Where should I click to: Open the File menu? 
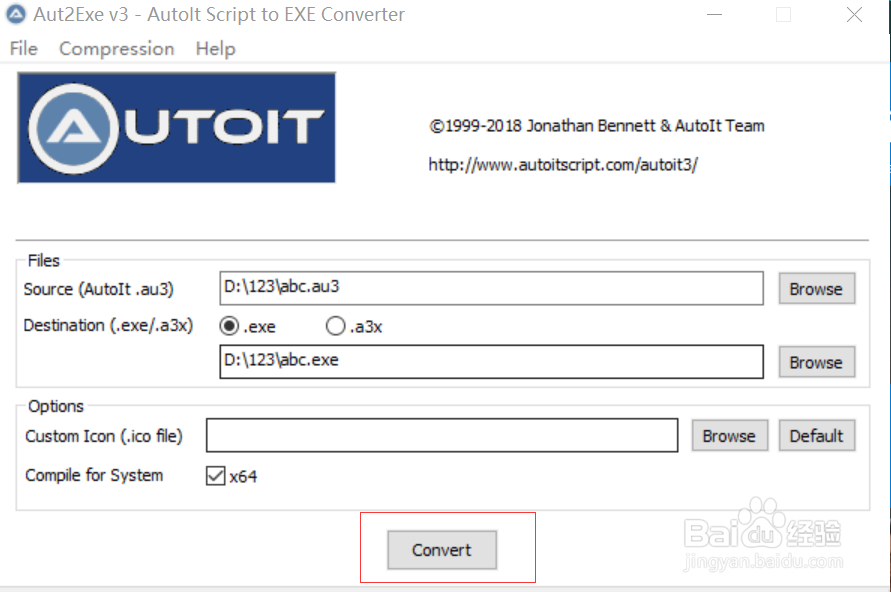pyautogui.click(x=23, y=49)
